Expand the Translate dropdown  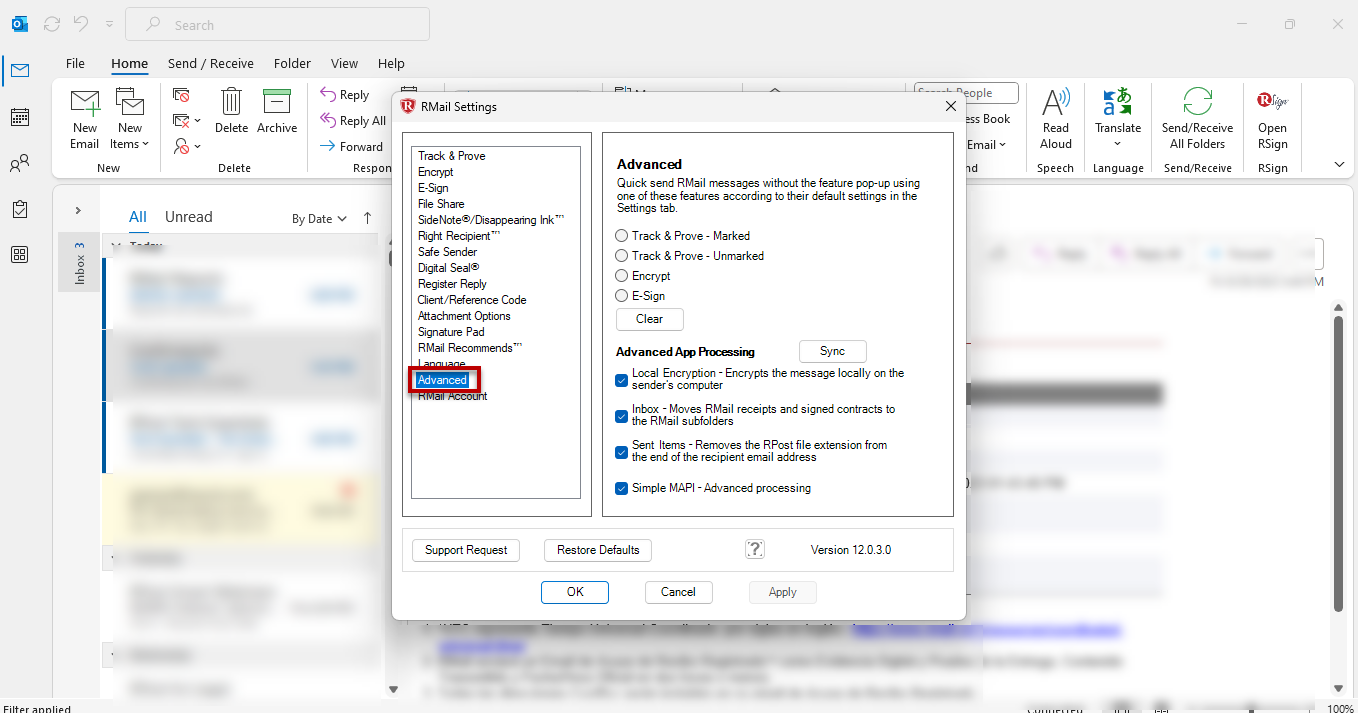click(x=1118, y=144)
